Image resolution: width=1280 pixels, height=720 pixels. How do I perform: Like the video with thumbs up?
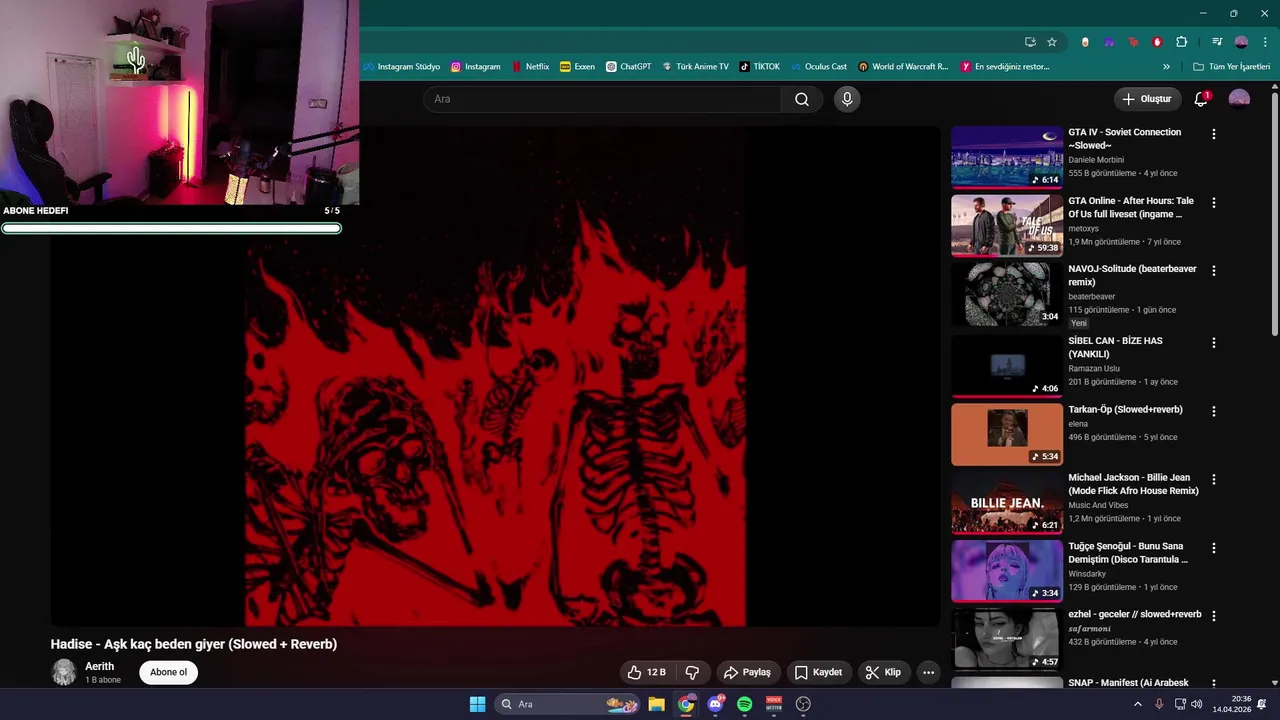coord(646,672)
